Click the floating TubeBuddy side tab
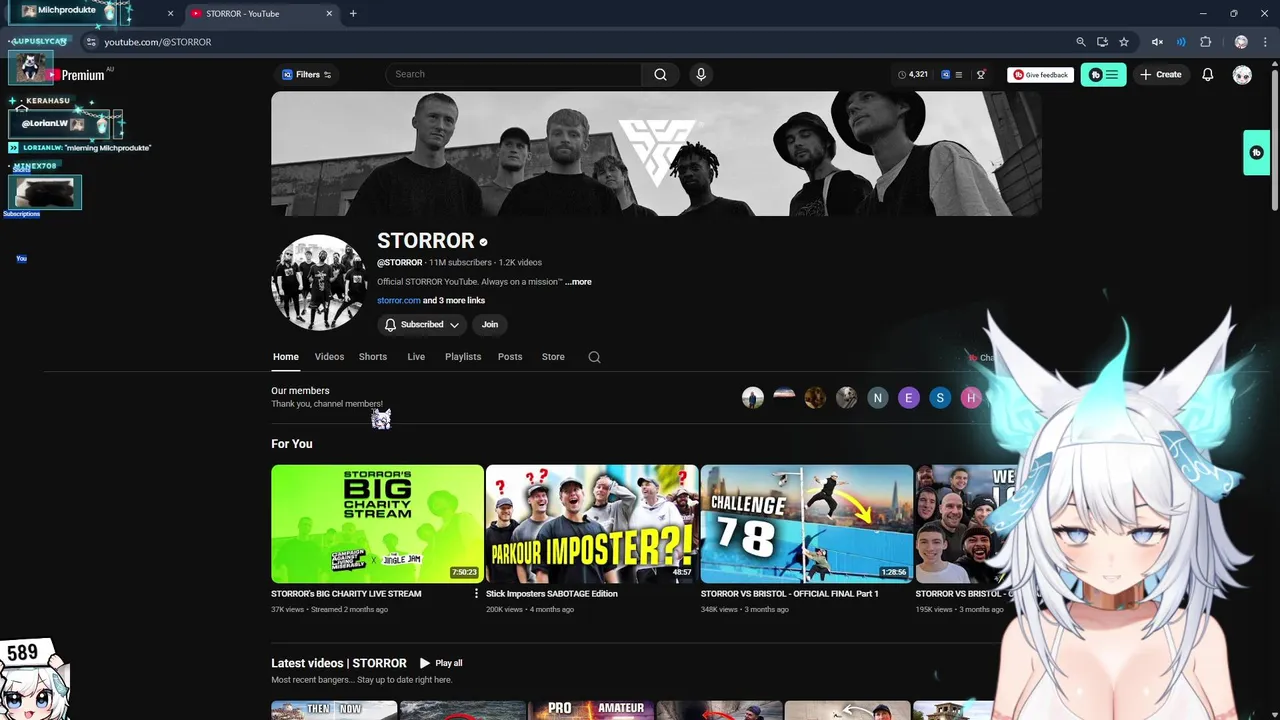1280x720 pixels. click(1256, 153)
